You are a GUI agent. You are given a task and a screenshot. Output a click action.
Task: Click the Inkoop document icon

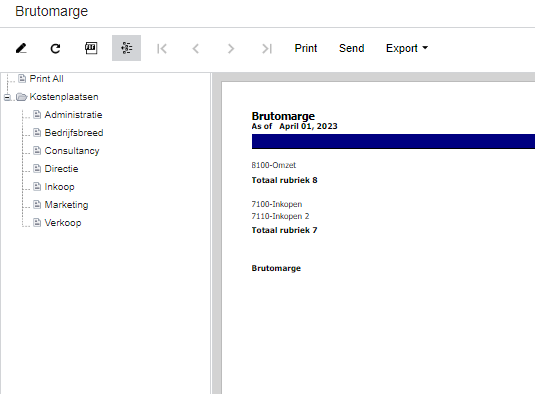[37, 187]
